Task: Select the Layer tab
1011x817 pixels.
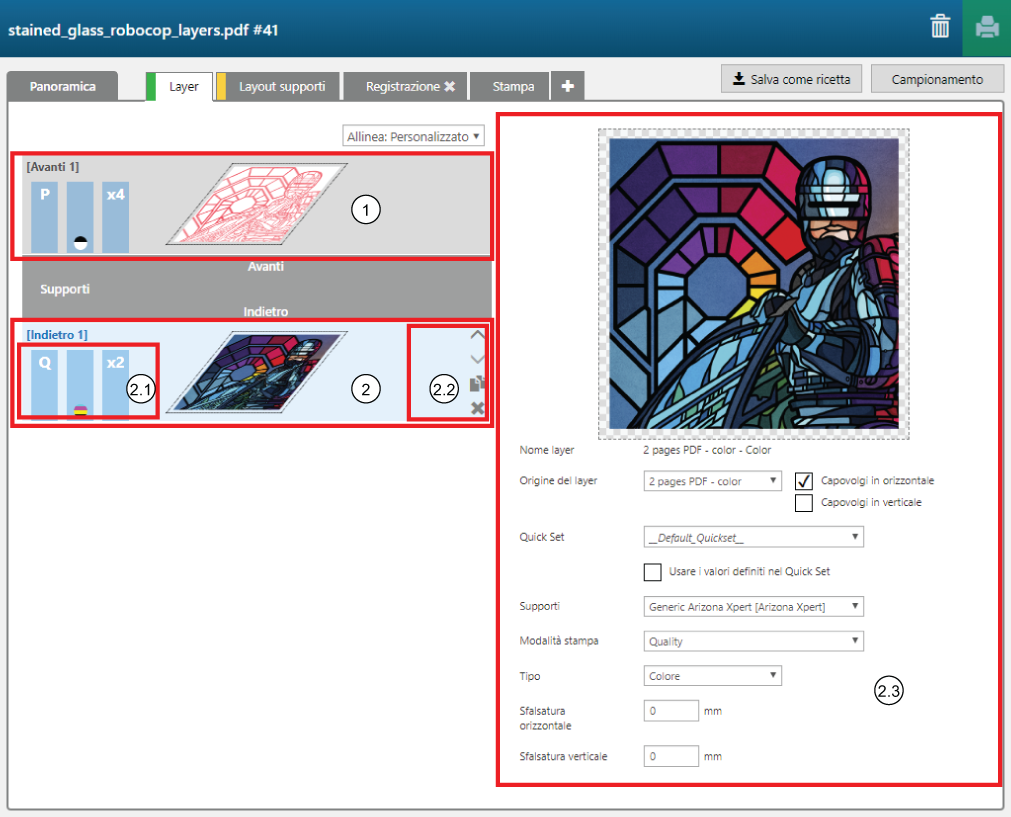Action: (183, 86)
